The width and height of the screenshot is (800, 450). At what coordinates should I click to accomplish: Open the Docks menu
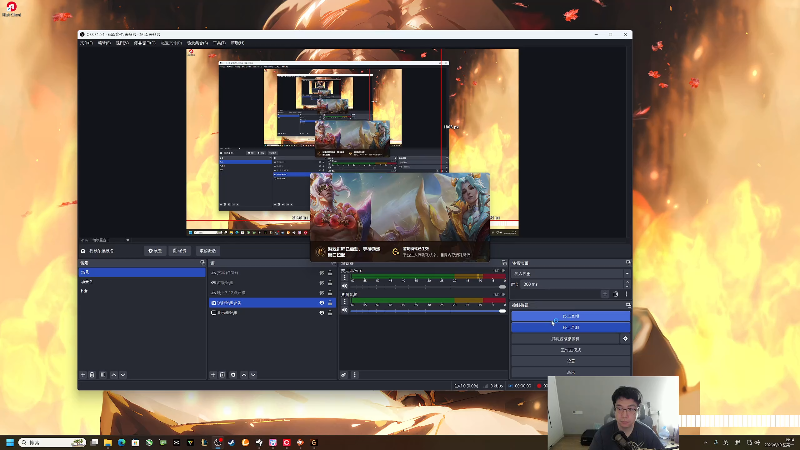pyautogui.click(x=144, y=43)
